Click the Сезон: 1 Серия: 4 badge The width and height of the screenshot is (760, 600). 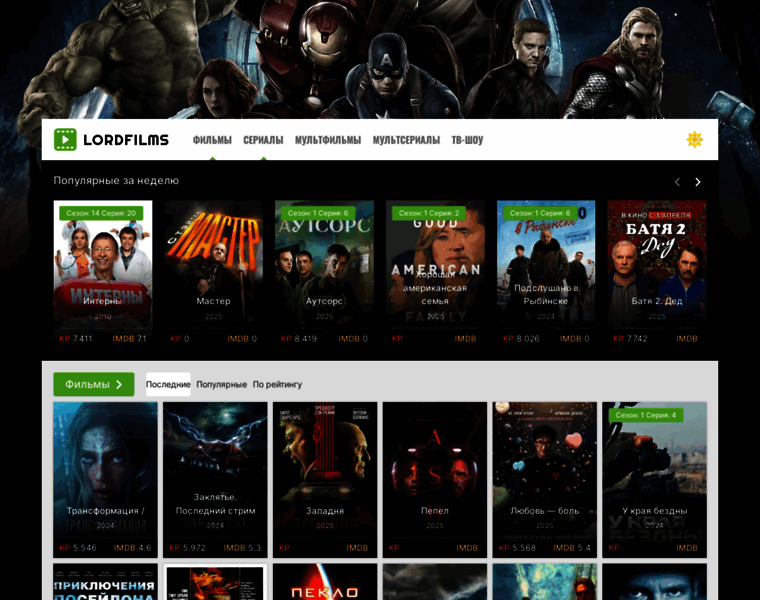pos(646,415)
